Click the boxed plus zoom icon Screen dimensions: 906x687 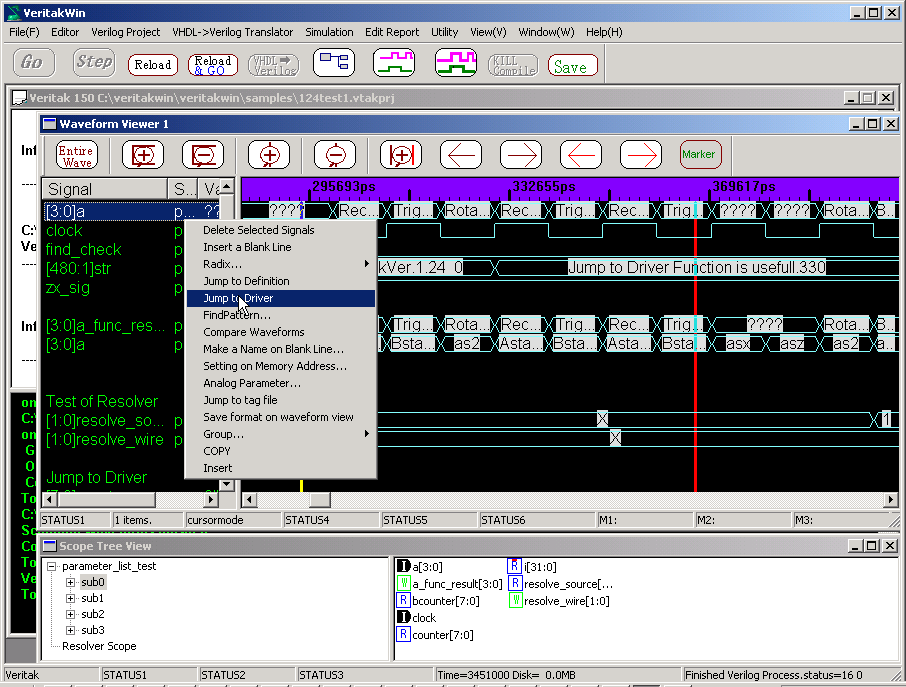click(143, 155)
